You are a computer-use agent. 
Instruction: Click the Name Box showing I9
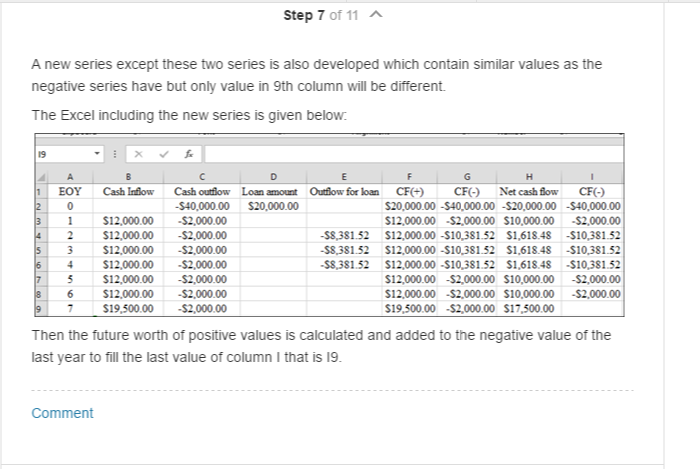(x=69, y=154)
